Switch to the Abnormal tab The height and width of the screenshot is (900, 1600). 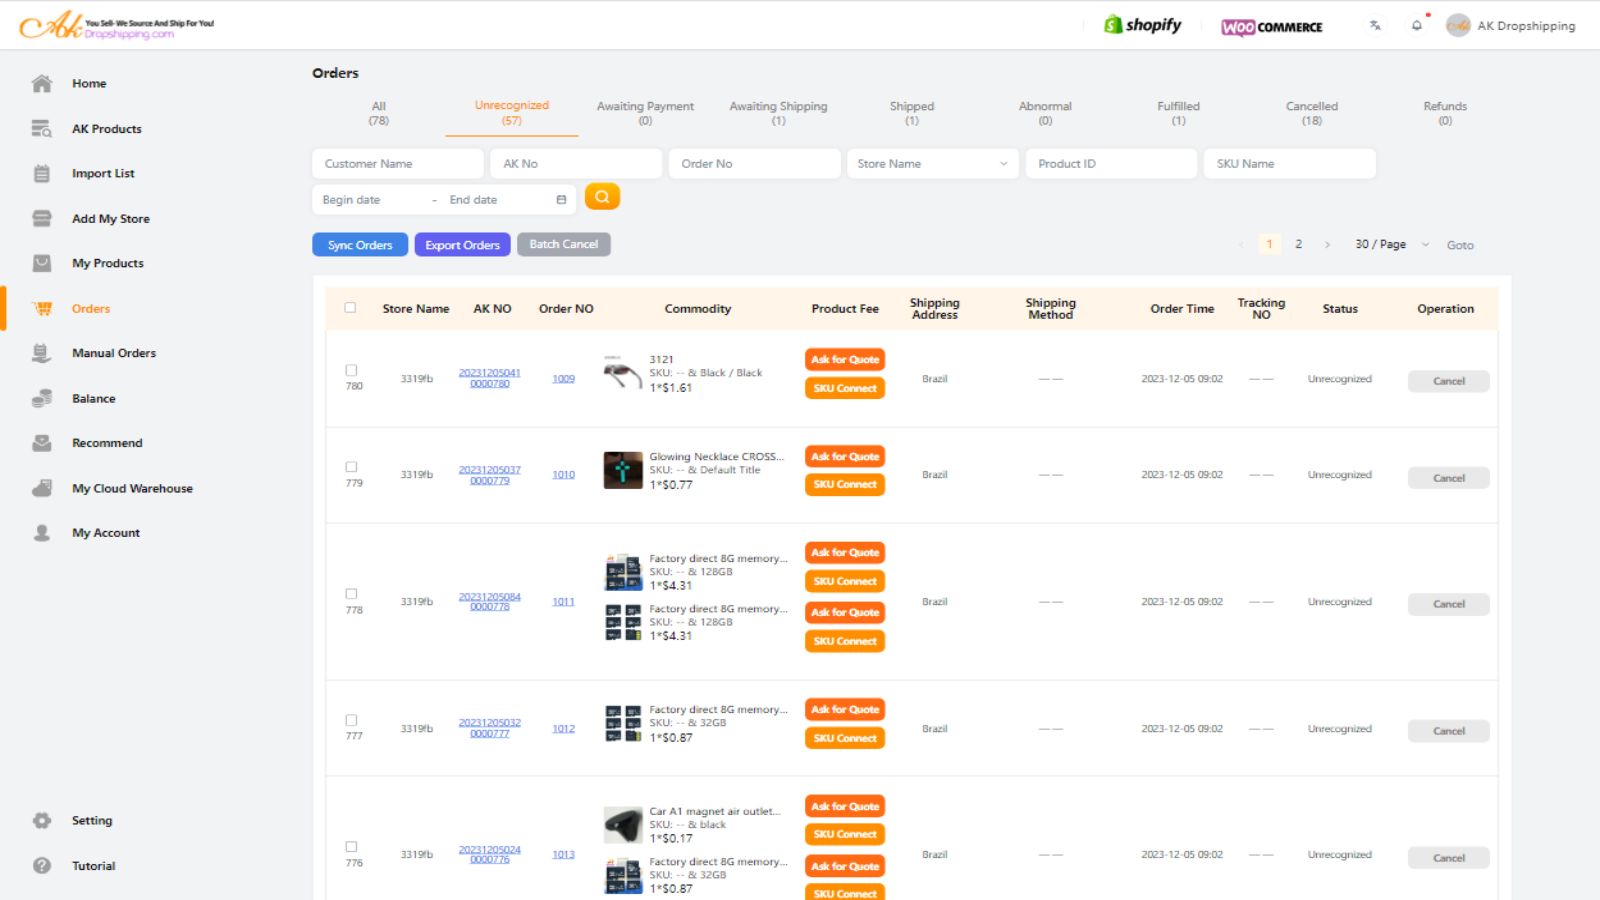coord(1045,113)
